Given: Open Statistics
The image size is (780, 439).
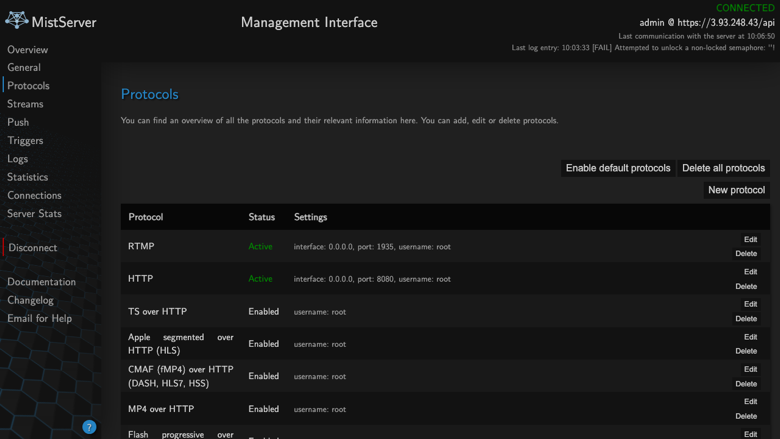Looking at the screenshot, I should pyautogui.click(x=27, y=177).
